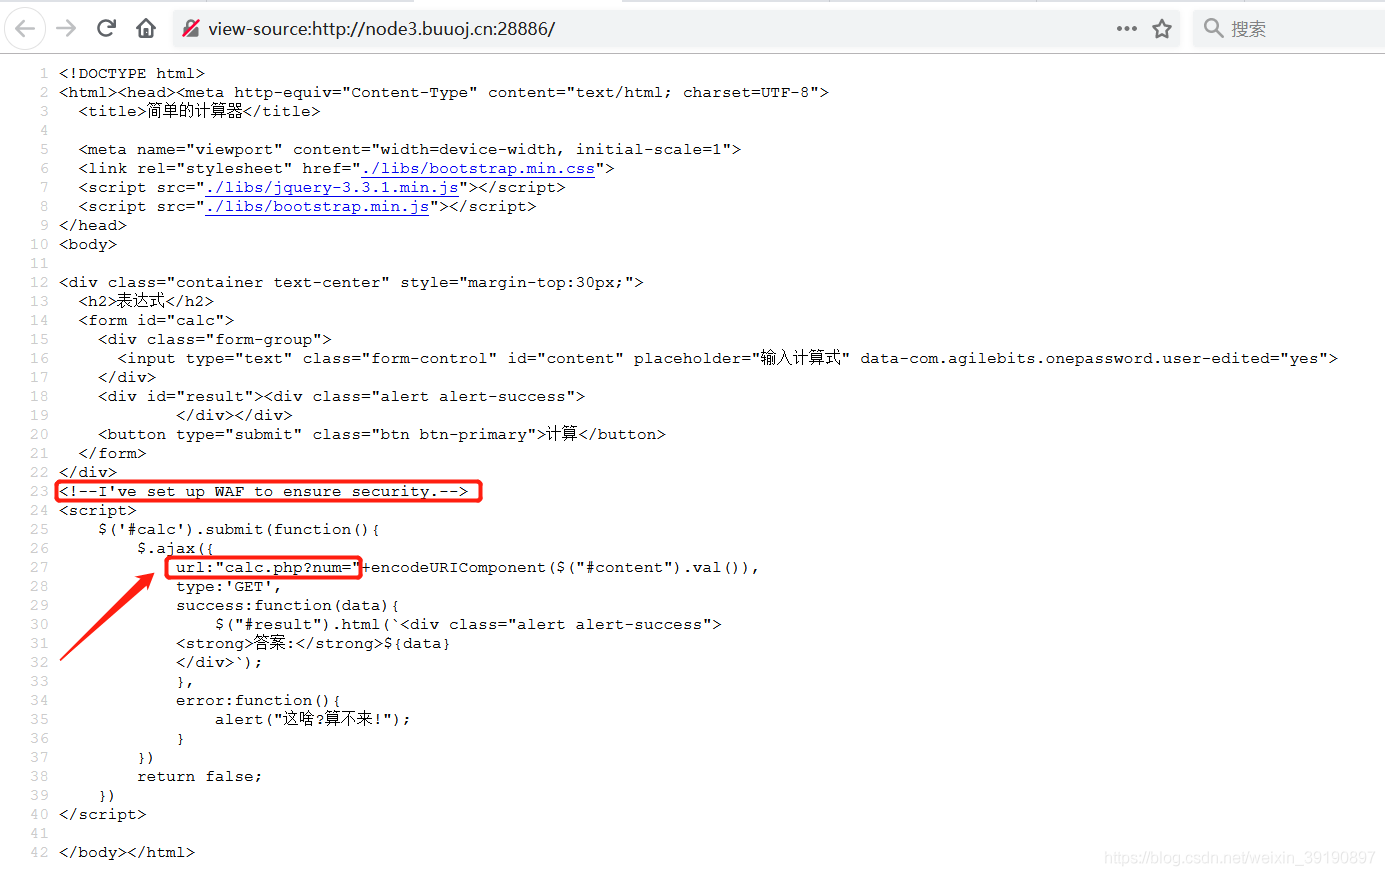The image size is (1385, 876).
Task: Click the type:'GET', line
Action: pyautogui.click(x=229, y=586)
